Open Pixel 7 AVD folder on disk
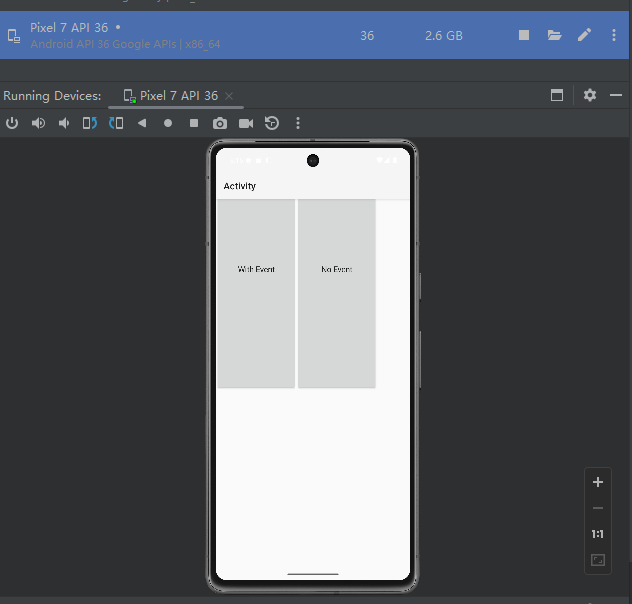The image size is (632, 604). [x=554, y=35]
